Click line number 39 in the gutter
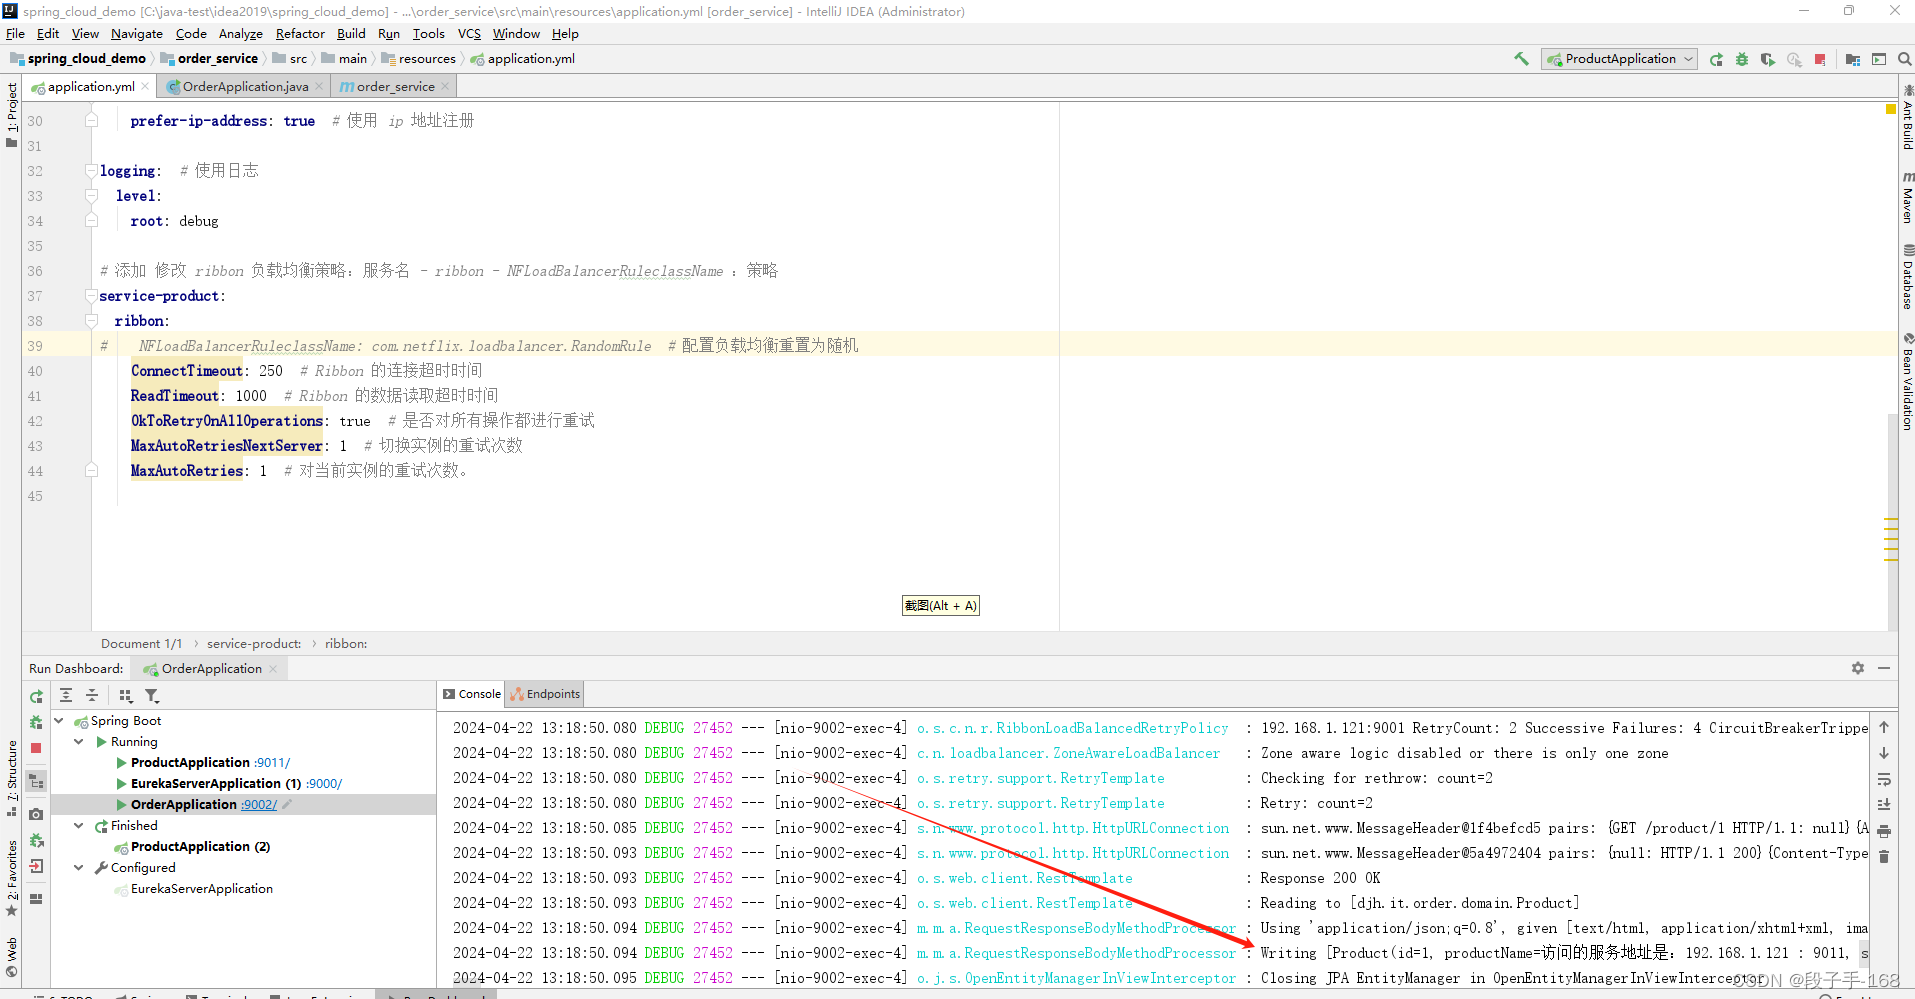The image size is (1915, 999). click(x=35, y=346)
